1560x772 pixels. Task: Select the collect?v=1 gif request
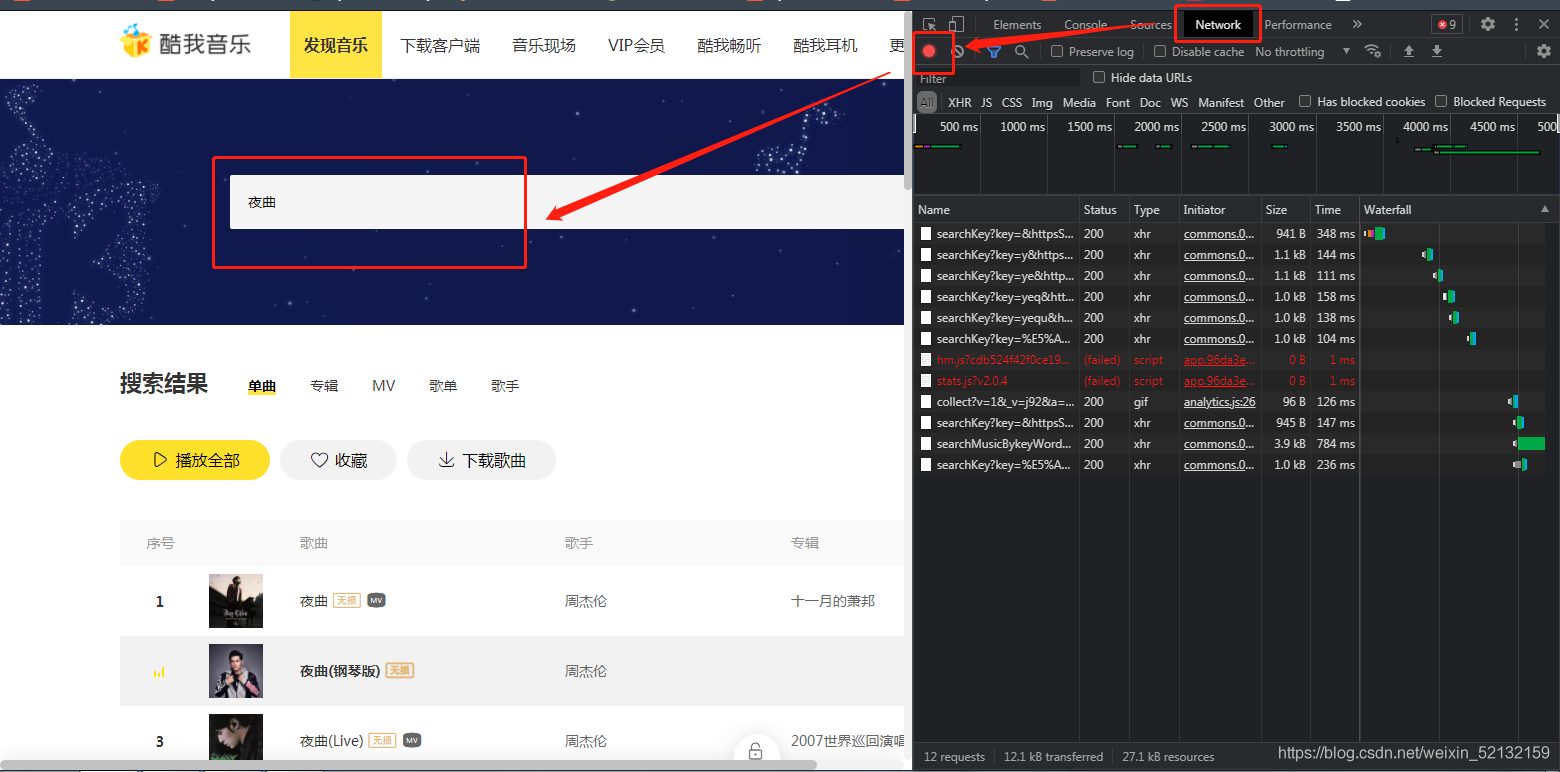[1235, 401]
